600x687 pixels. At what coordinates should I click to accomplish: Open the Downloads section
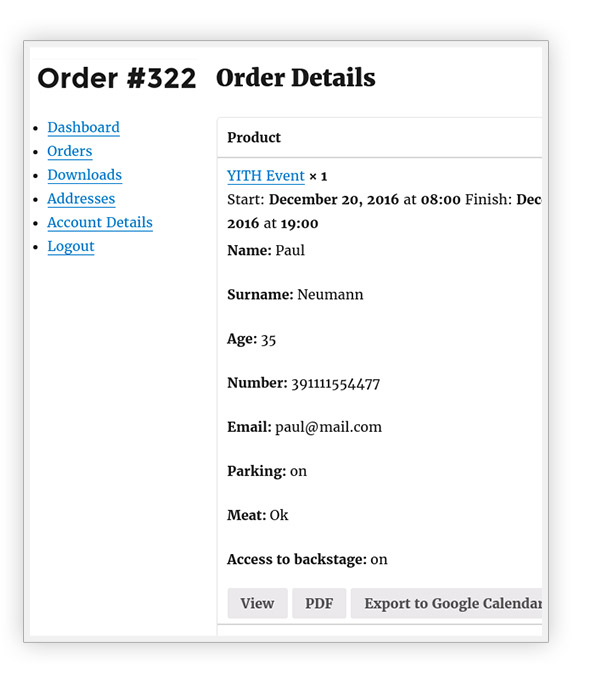tap(84, 175)
